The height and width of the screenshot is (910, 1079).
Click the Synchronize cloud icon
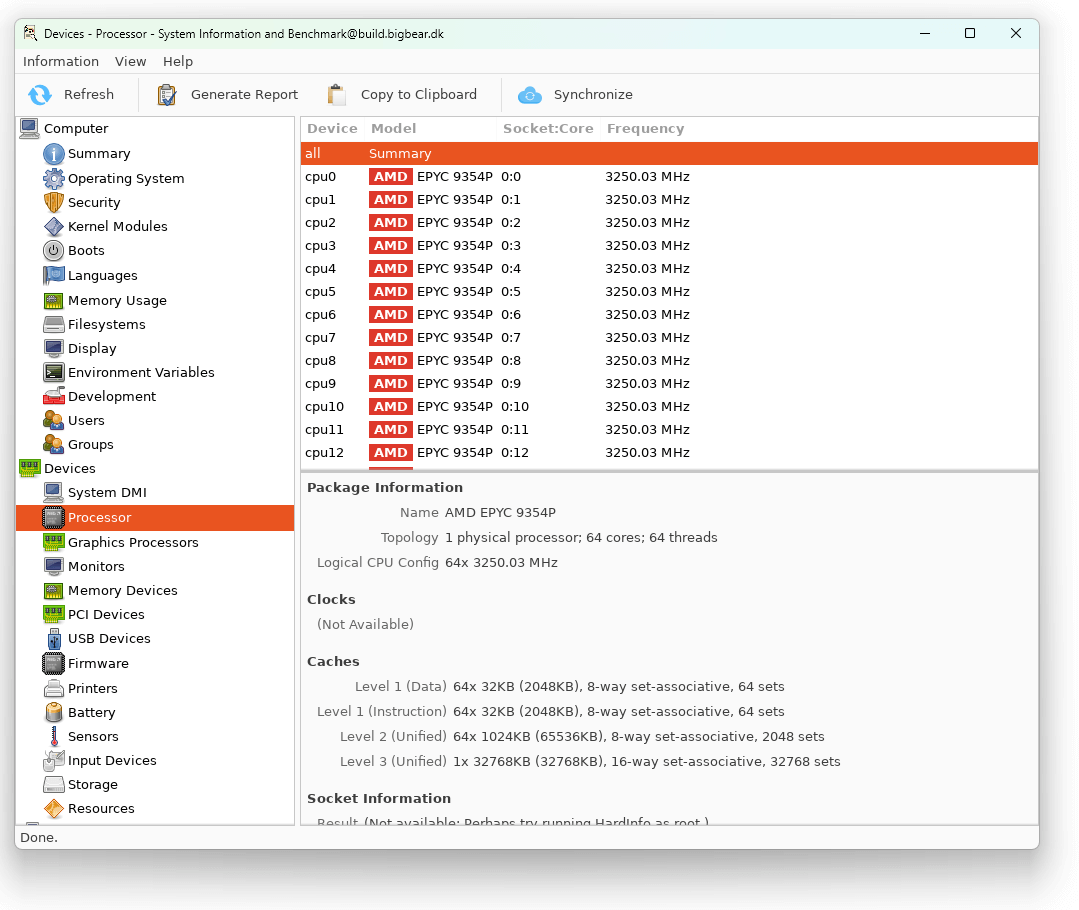pos(530,94)
